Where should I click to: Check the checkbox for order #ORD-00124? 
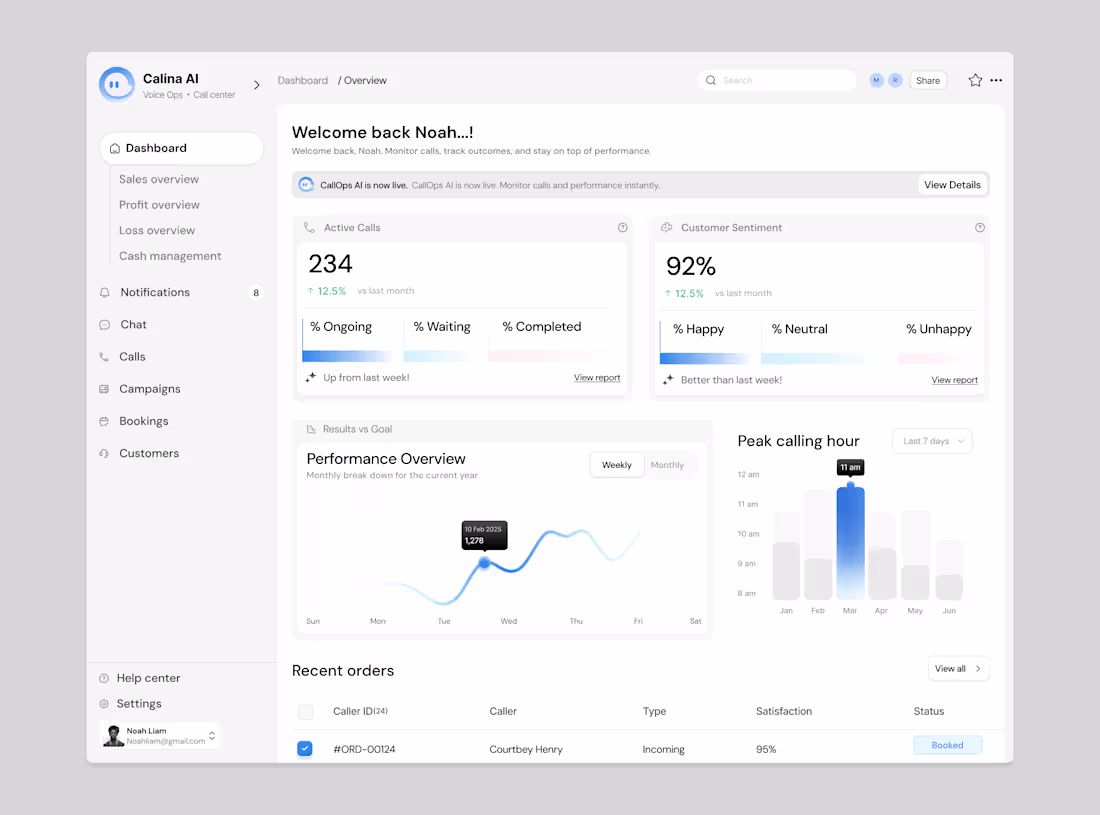click(x=305, y=748)
